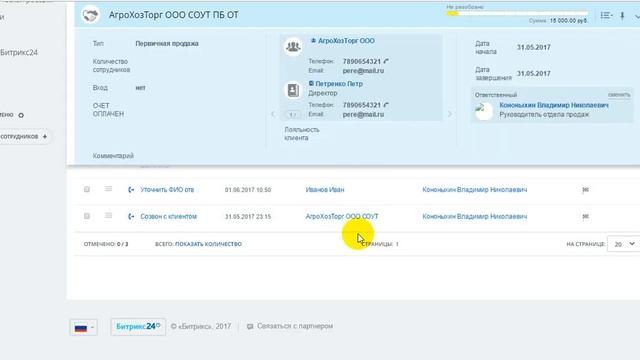Click the chat icon near Связаться с партнером
Image resolution: width=640 pixels, height=360 pixels.
click(250, 327)
